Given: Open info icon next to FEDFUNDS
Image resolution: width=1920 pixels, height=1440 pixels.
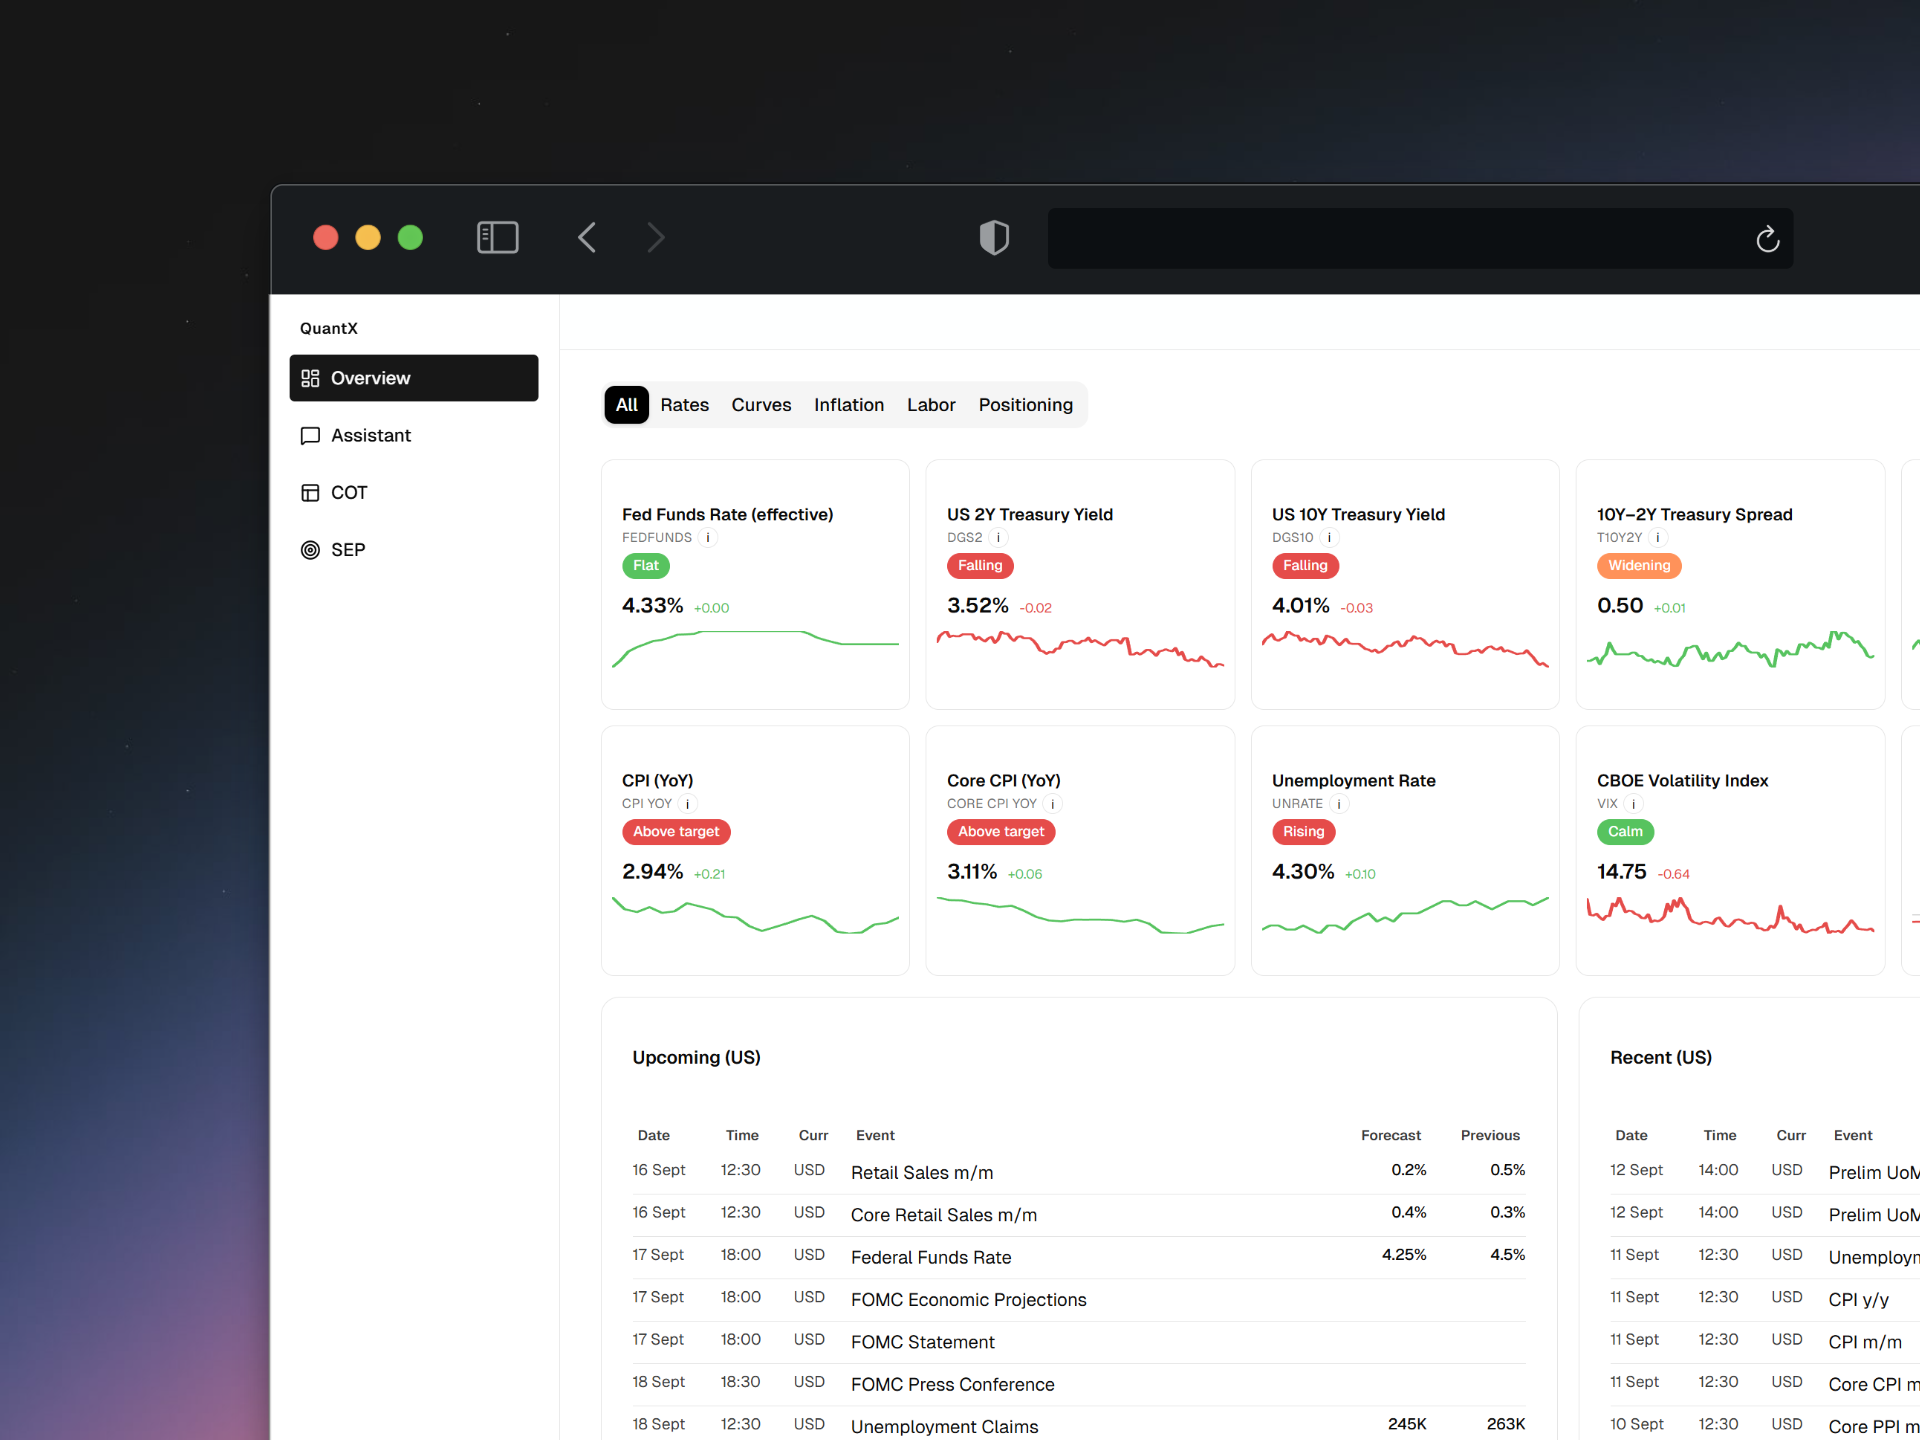Looking at the screenshot, I should pos(708,538).
